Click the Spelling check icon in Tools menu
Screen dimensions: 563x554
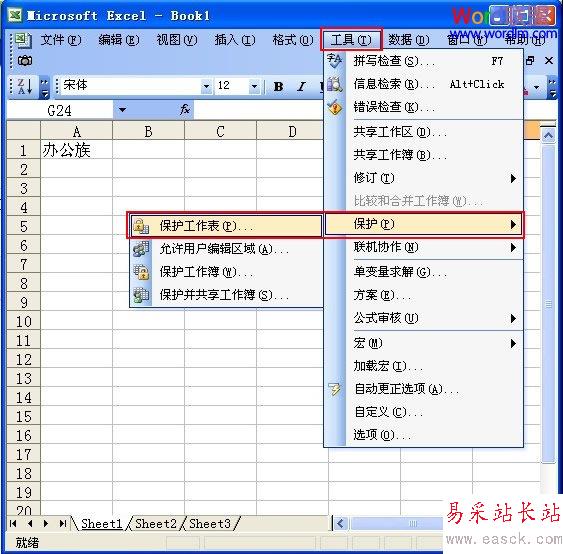(334, 61)
